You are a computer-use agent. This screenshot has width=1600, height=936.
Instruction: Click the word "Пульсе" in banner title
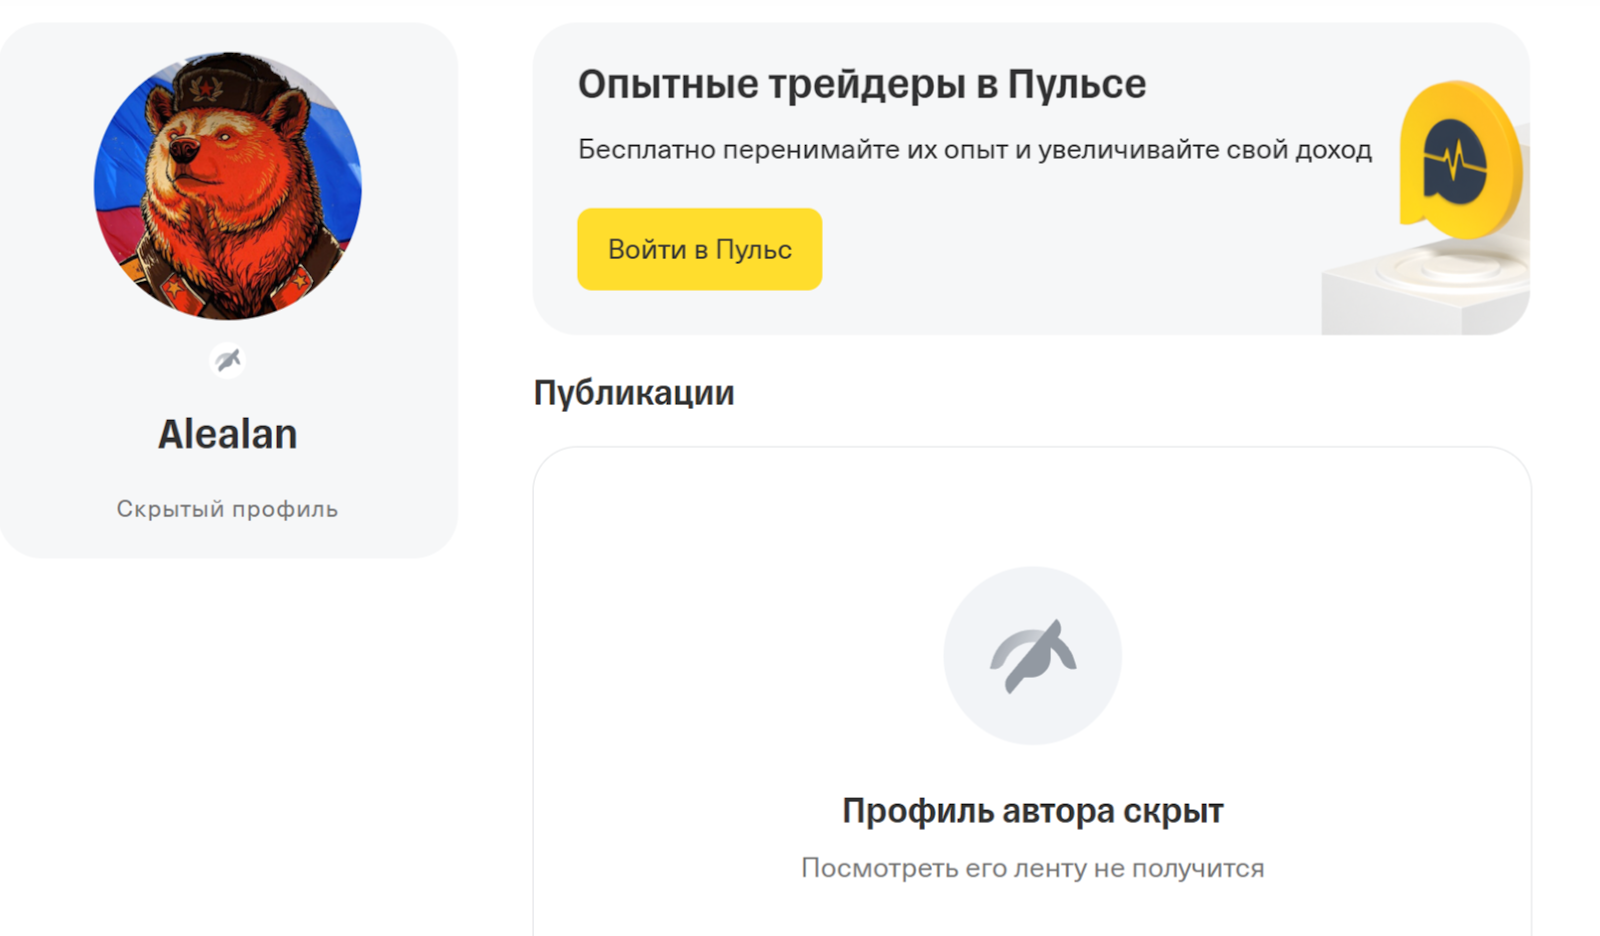point(1076,84)
